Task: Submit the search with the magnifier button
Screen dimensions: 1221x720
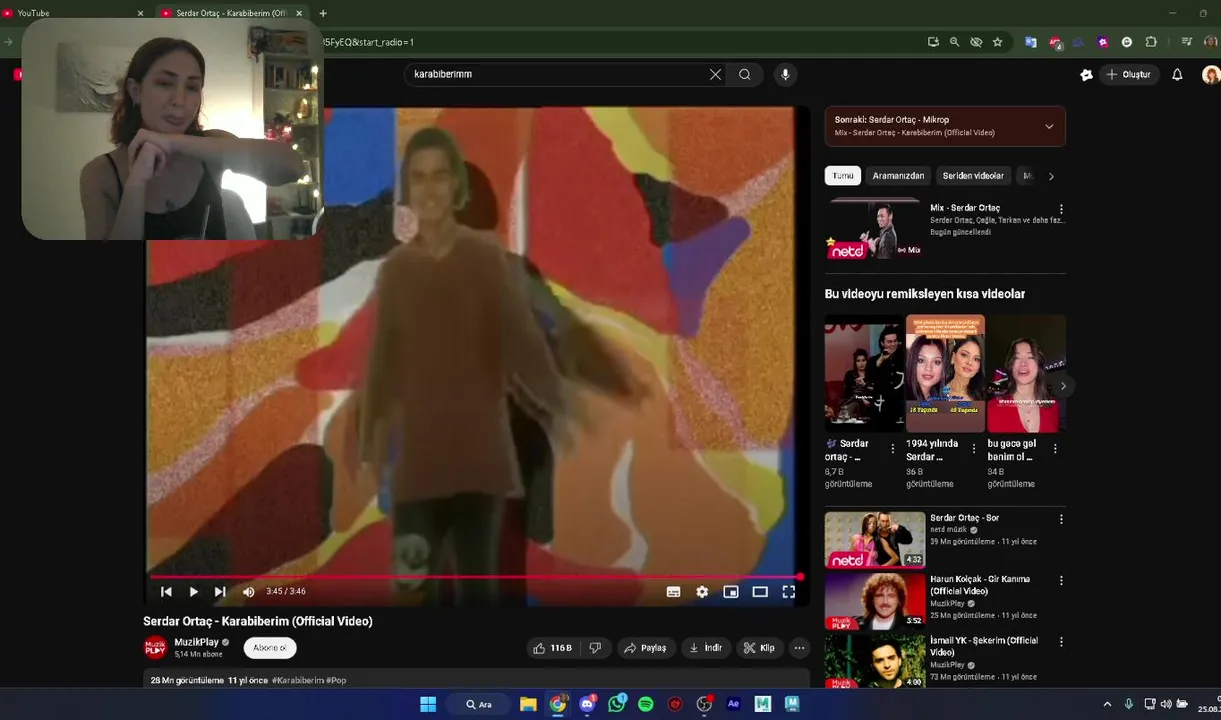Action: [x=745, y=74]
